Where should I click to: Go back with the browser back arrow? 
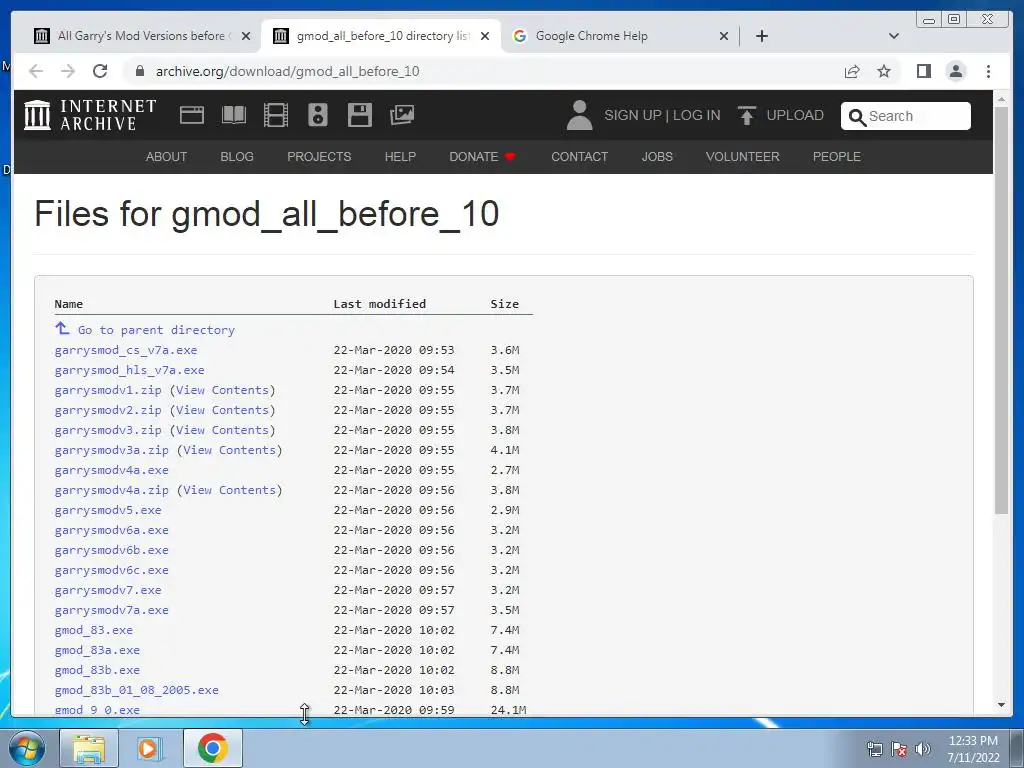36,71
